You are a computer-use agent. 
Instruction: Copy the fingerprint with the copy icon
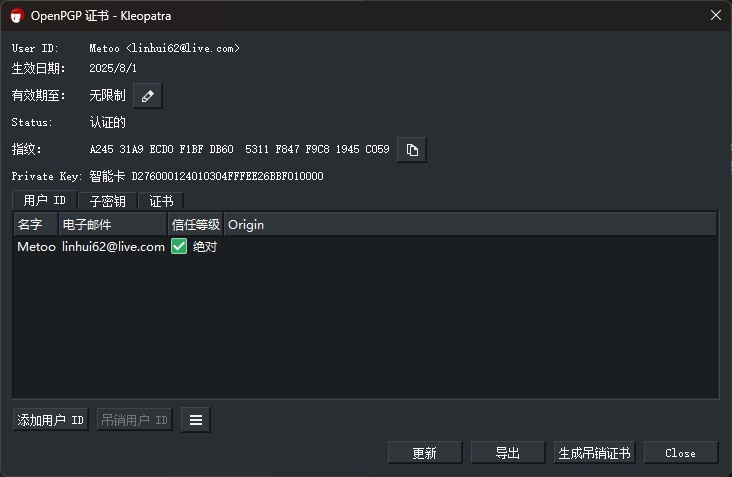pos(412,150)
